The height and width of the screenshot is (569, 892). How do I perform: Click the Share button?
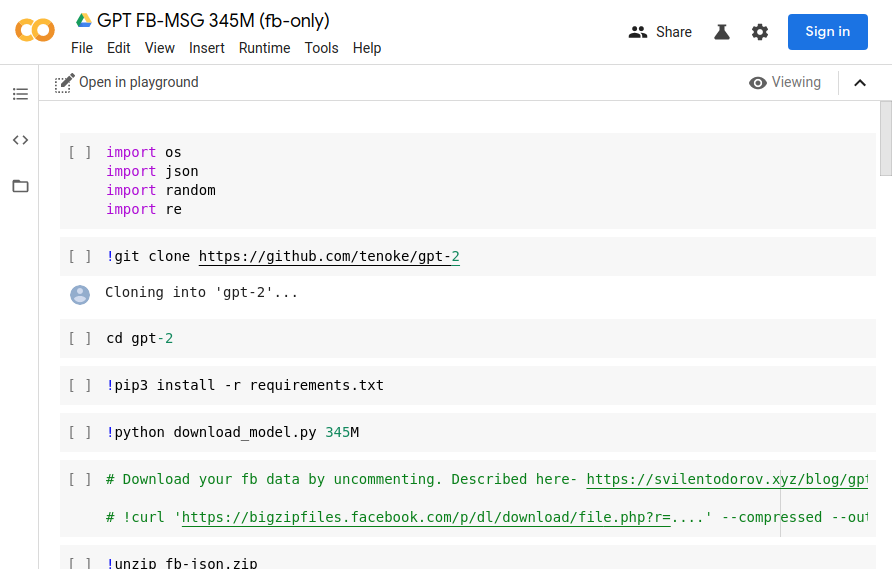660,32
